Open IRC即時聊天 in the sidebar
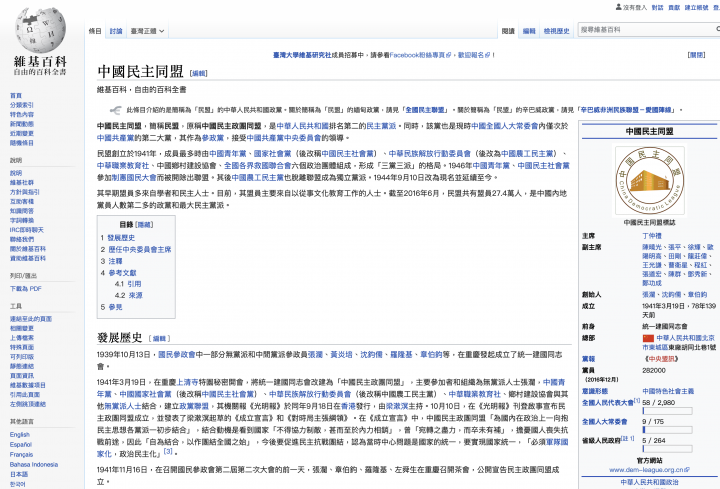 [27, 230]
